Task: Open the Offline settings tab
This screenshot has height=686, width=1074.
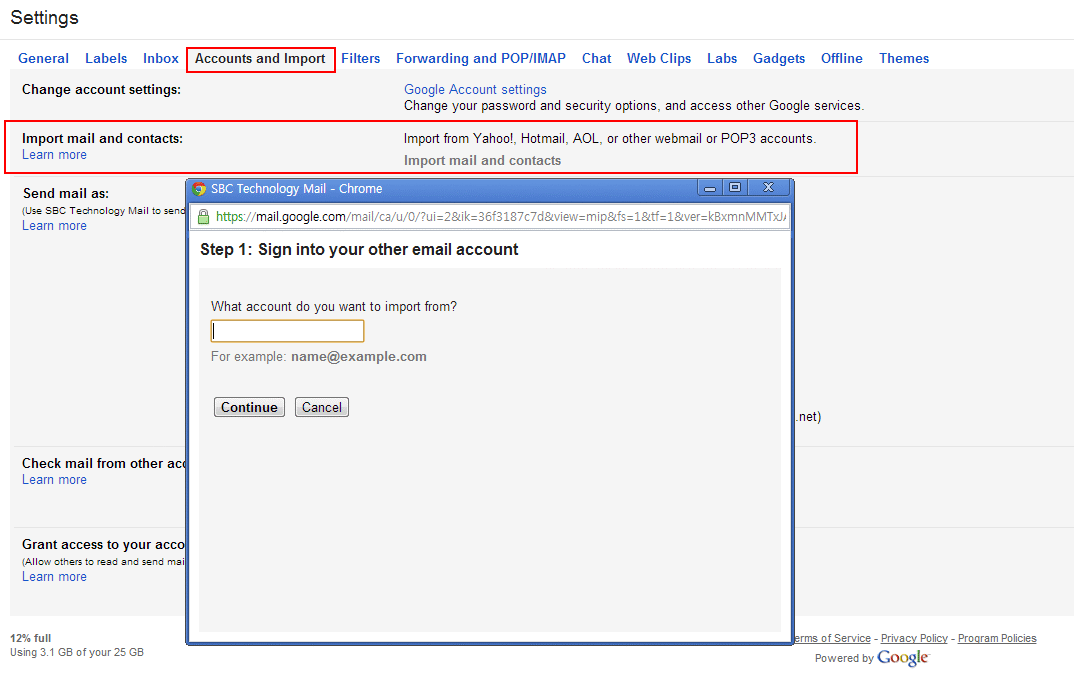Action: (x=842, y=59)
